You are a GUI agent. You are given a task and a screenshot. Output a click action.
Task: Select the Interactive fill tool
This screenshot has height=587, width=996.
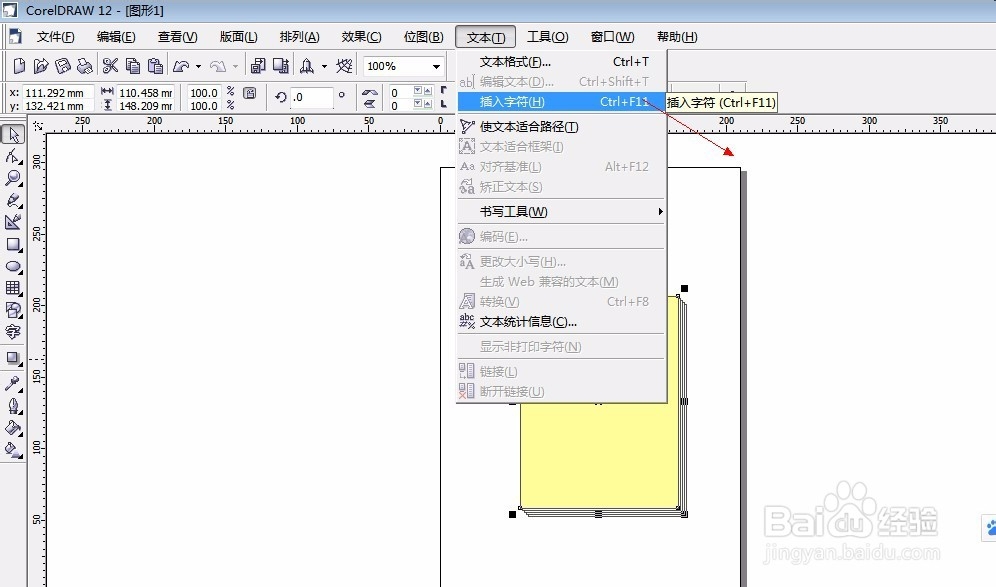click(x=13, y=450)
